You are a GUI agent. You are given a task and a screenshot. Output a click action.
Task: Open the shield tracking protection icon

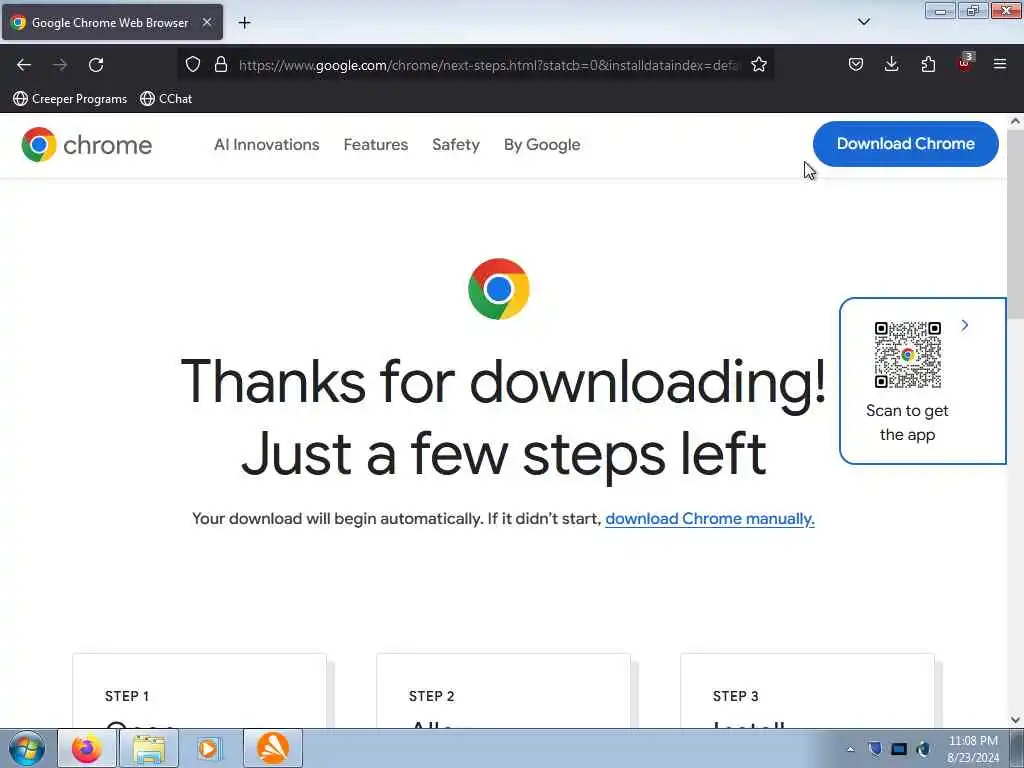(x=193, y=64)
